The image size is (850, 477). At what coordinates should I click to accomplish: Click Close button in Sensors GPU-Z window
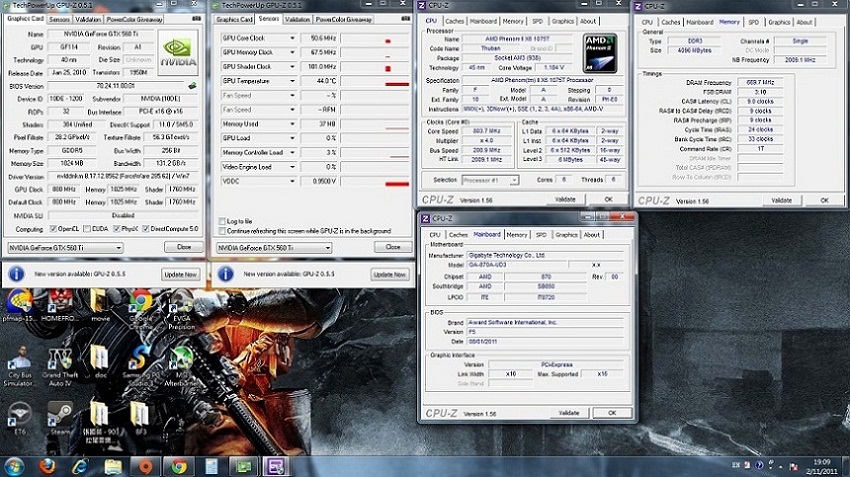(393, 247)
